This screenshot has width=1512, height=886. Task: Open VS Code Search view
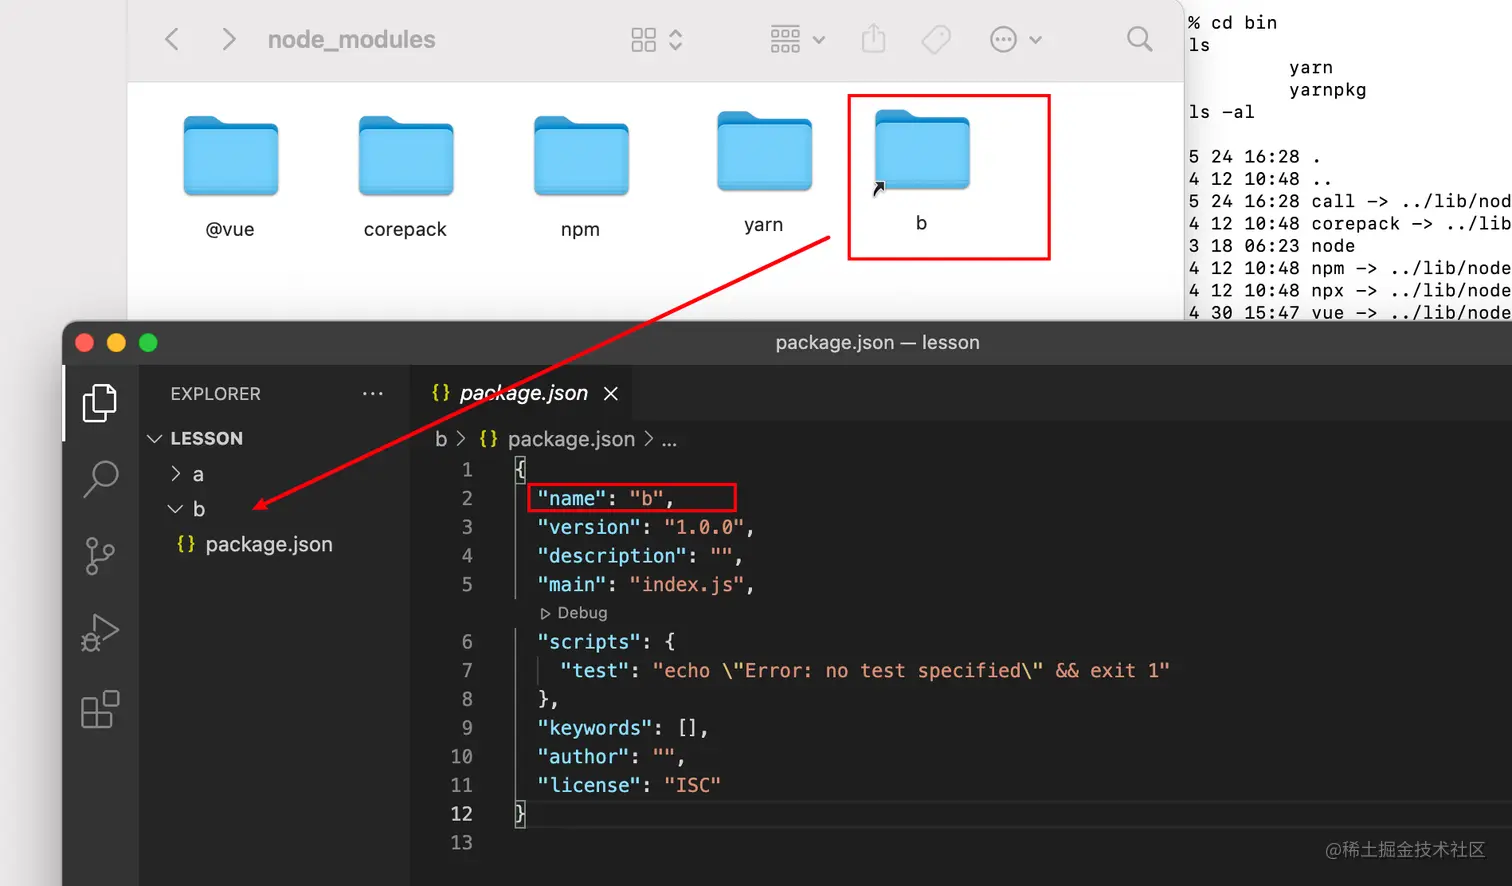pos(100,479)
